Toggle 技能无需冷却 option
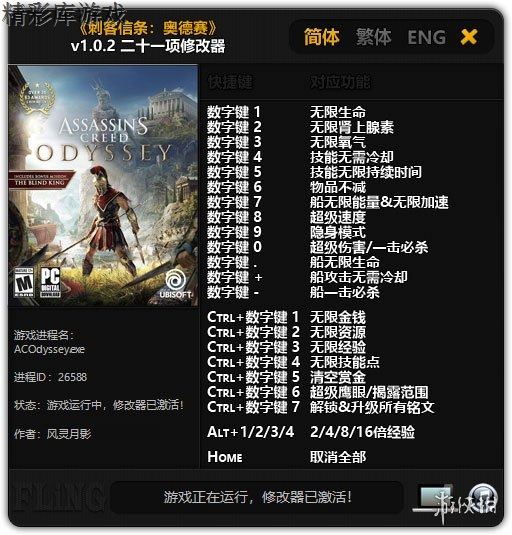Screen dimensions: 512x535 pyautogui.click(x=352, y=157)
